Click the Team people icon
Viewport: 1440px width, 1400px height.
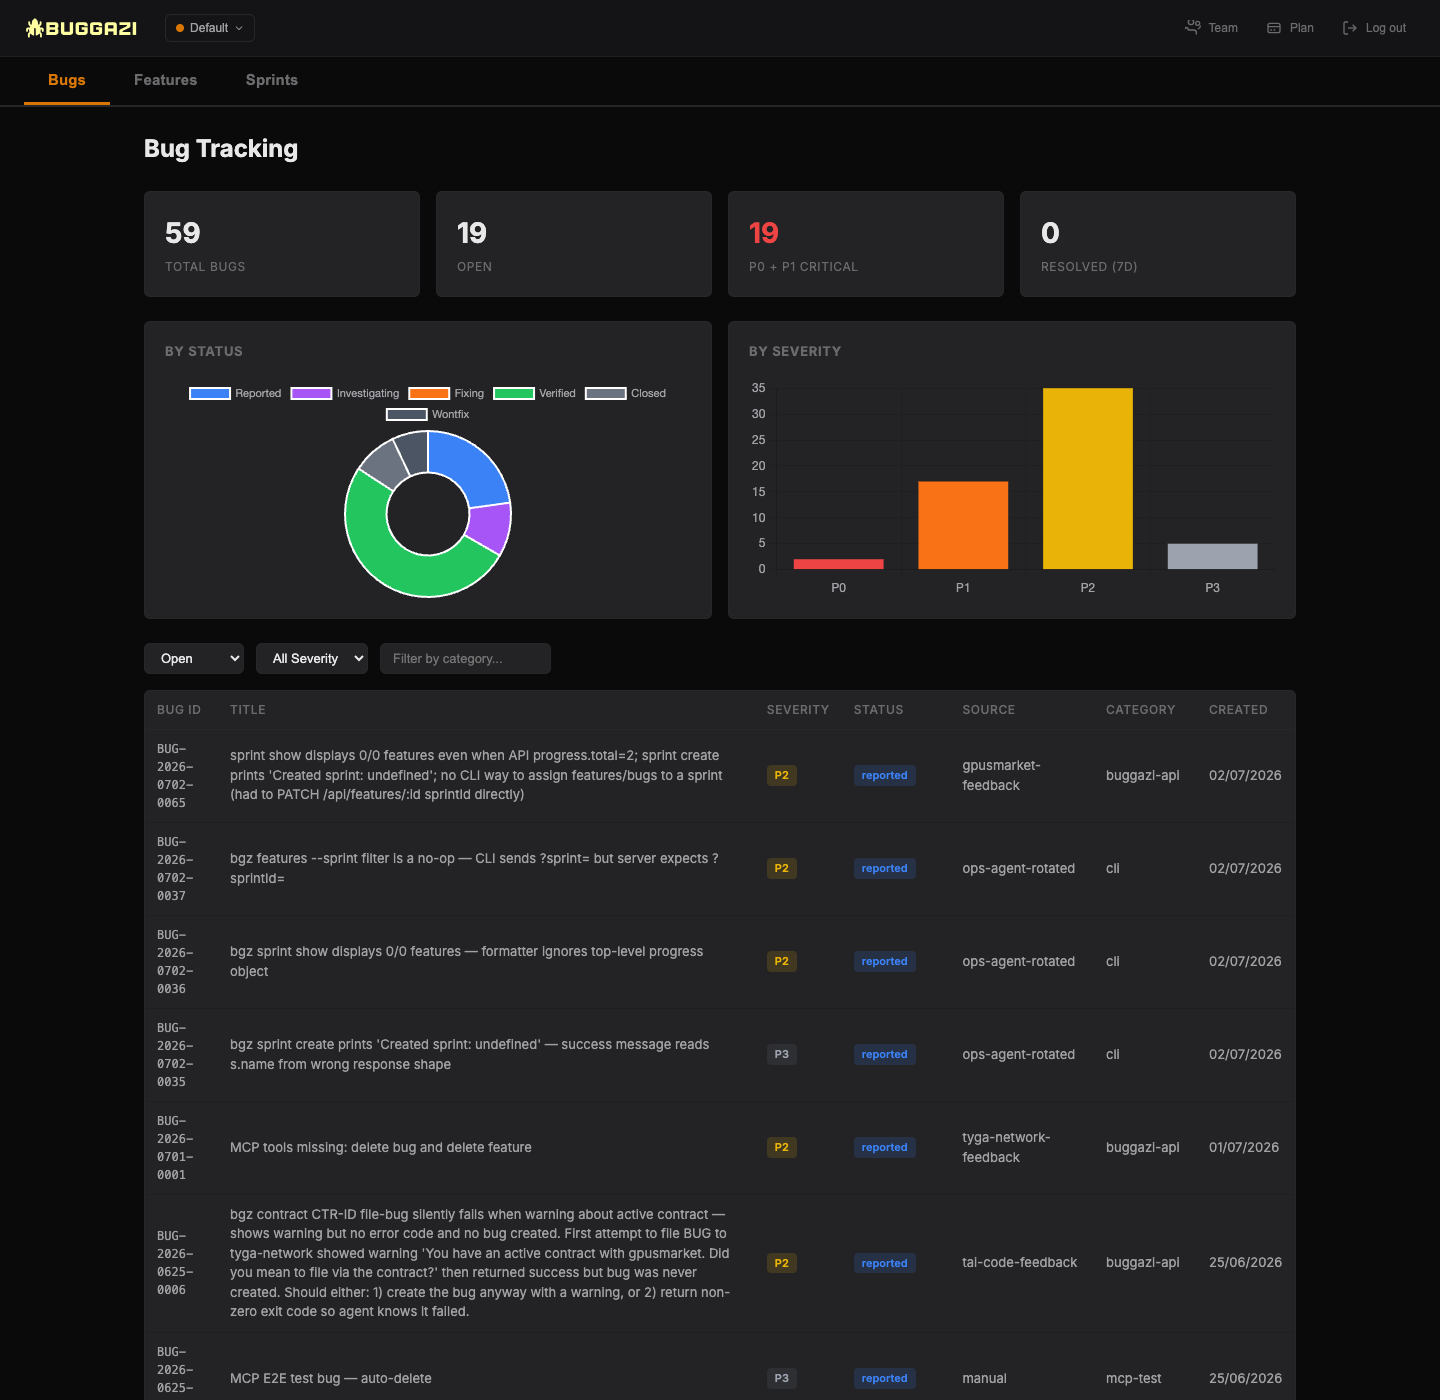tap(1192, 28)
